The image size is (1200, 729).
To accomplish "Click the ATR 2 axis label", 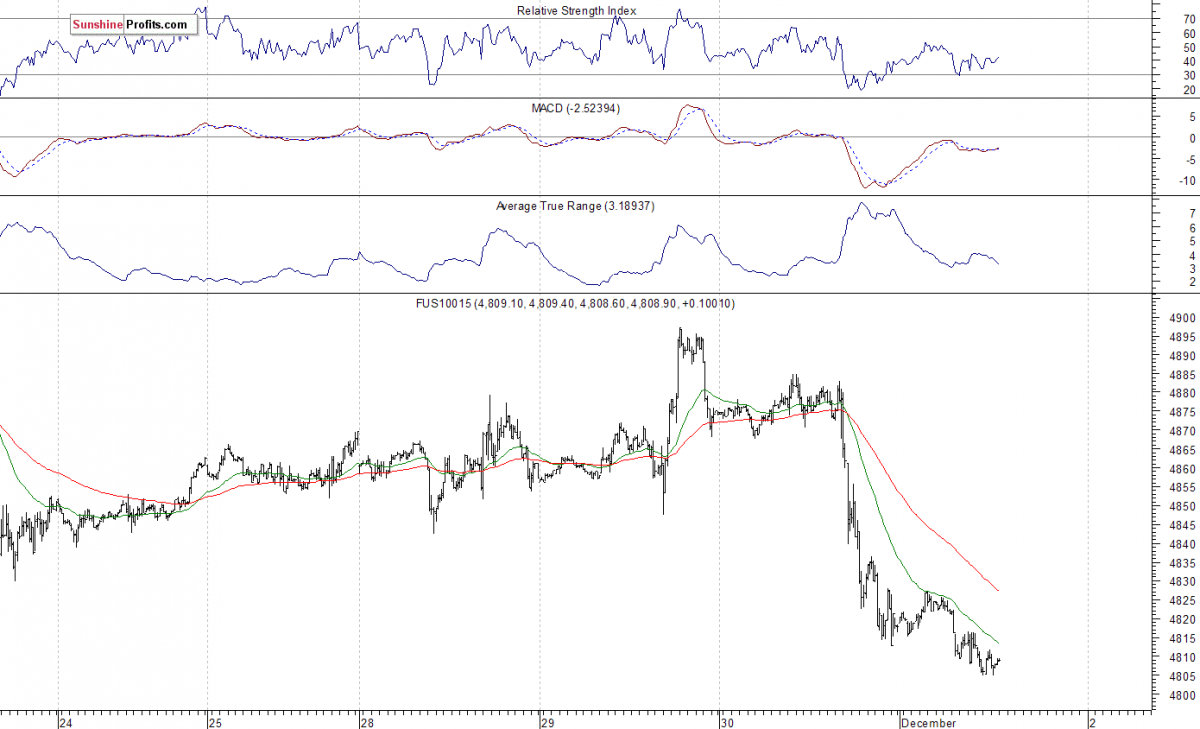I will [x=1192, y=283].
